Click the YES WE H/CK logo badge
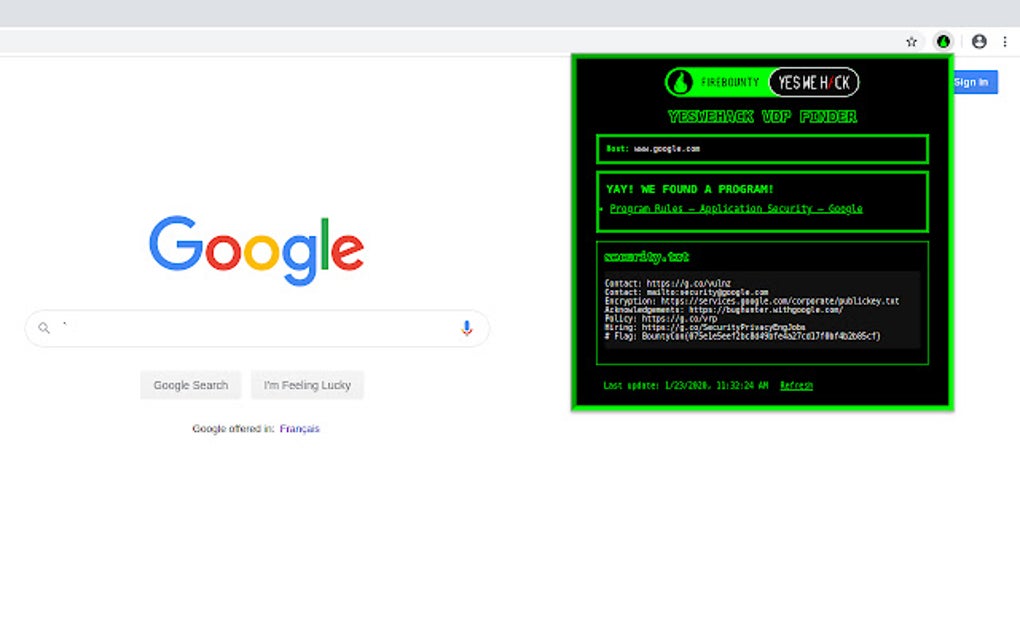The image size is (1020, 638). [x=813, y=82]
